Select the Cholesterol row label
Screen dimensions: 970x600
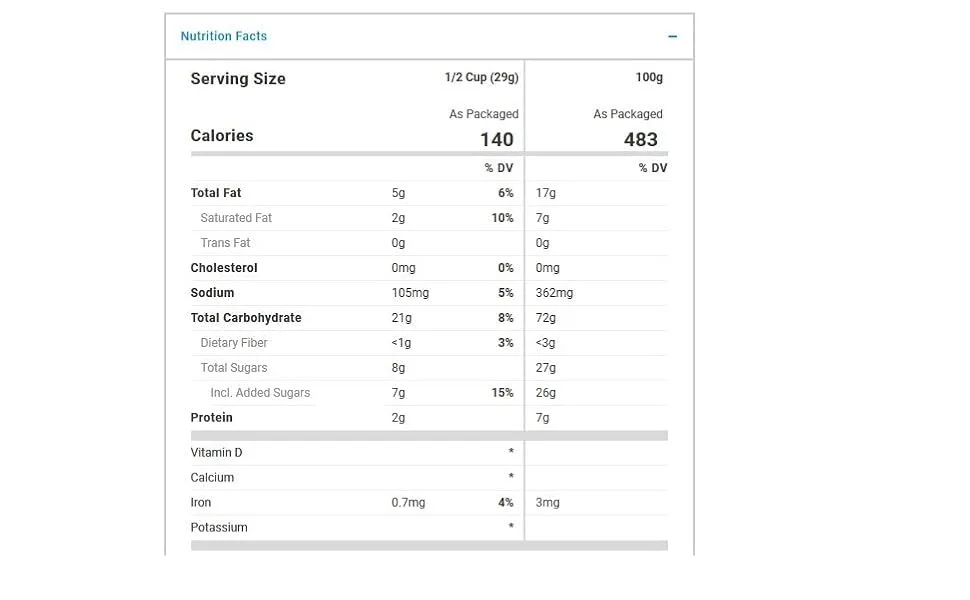224,268
